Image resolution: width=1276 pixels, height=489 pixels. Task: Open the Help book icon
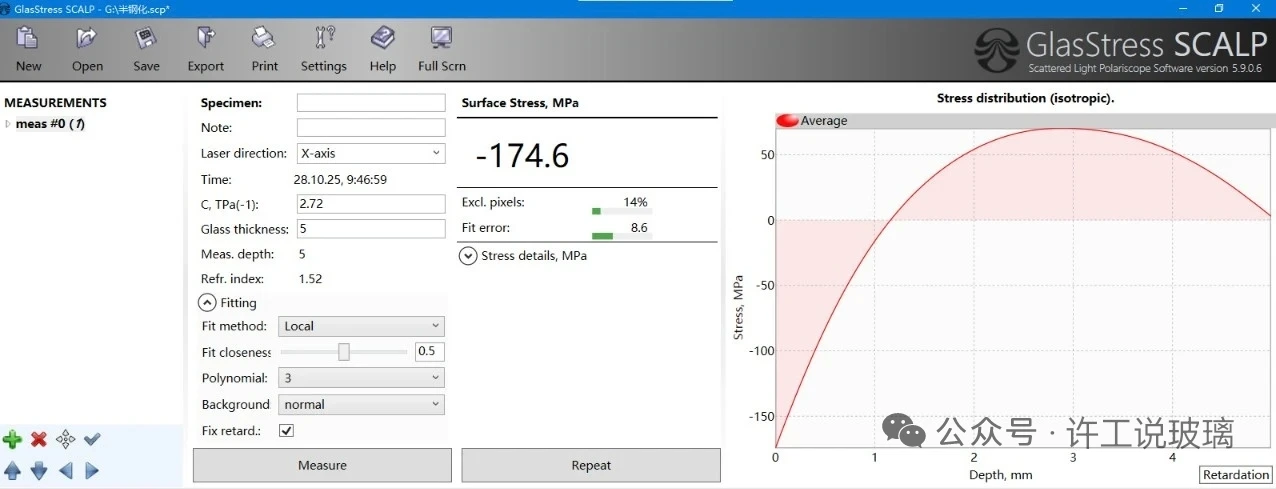(x=382, y=39)
